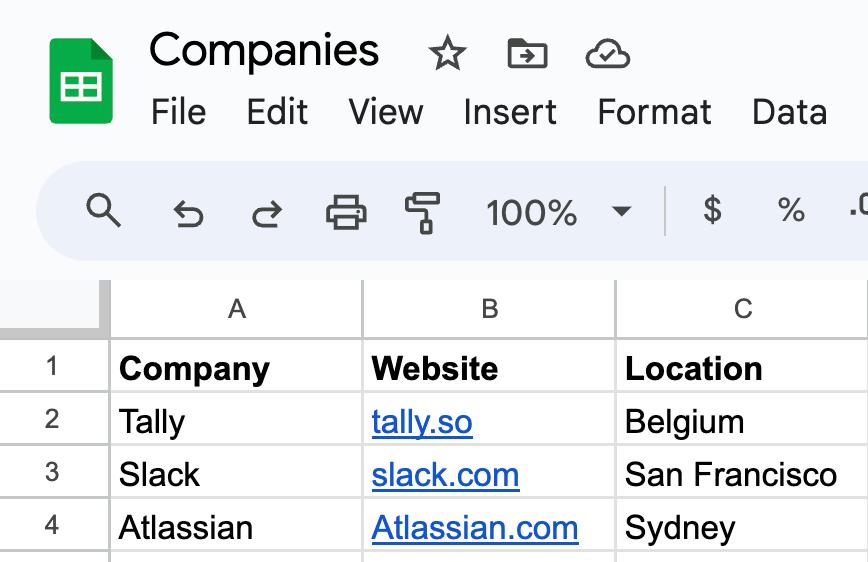Redo the last action

[267, 214]
